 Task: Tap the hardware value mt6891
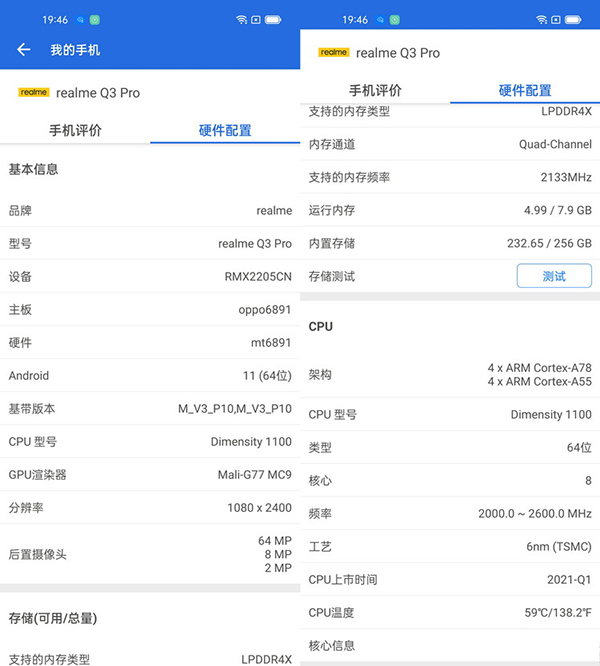[271, 342]
